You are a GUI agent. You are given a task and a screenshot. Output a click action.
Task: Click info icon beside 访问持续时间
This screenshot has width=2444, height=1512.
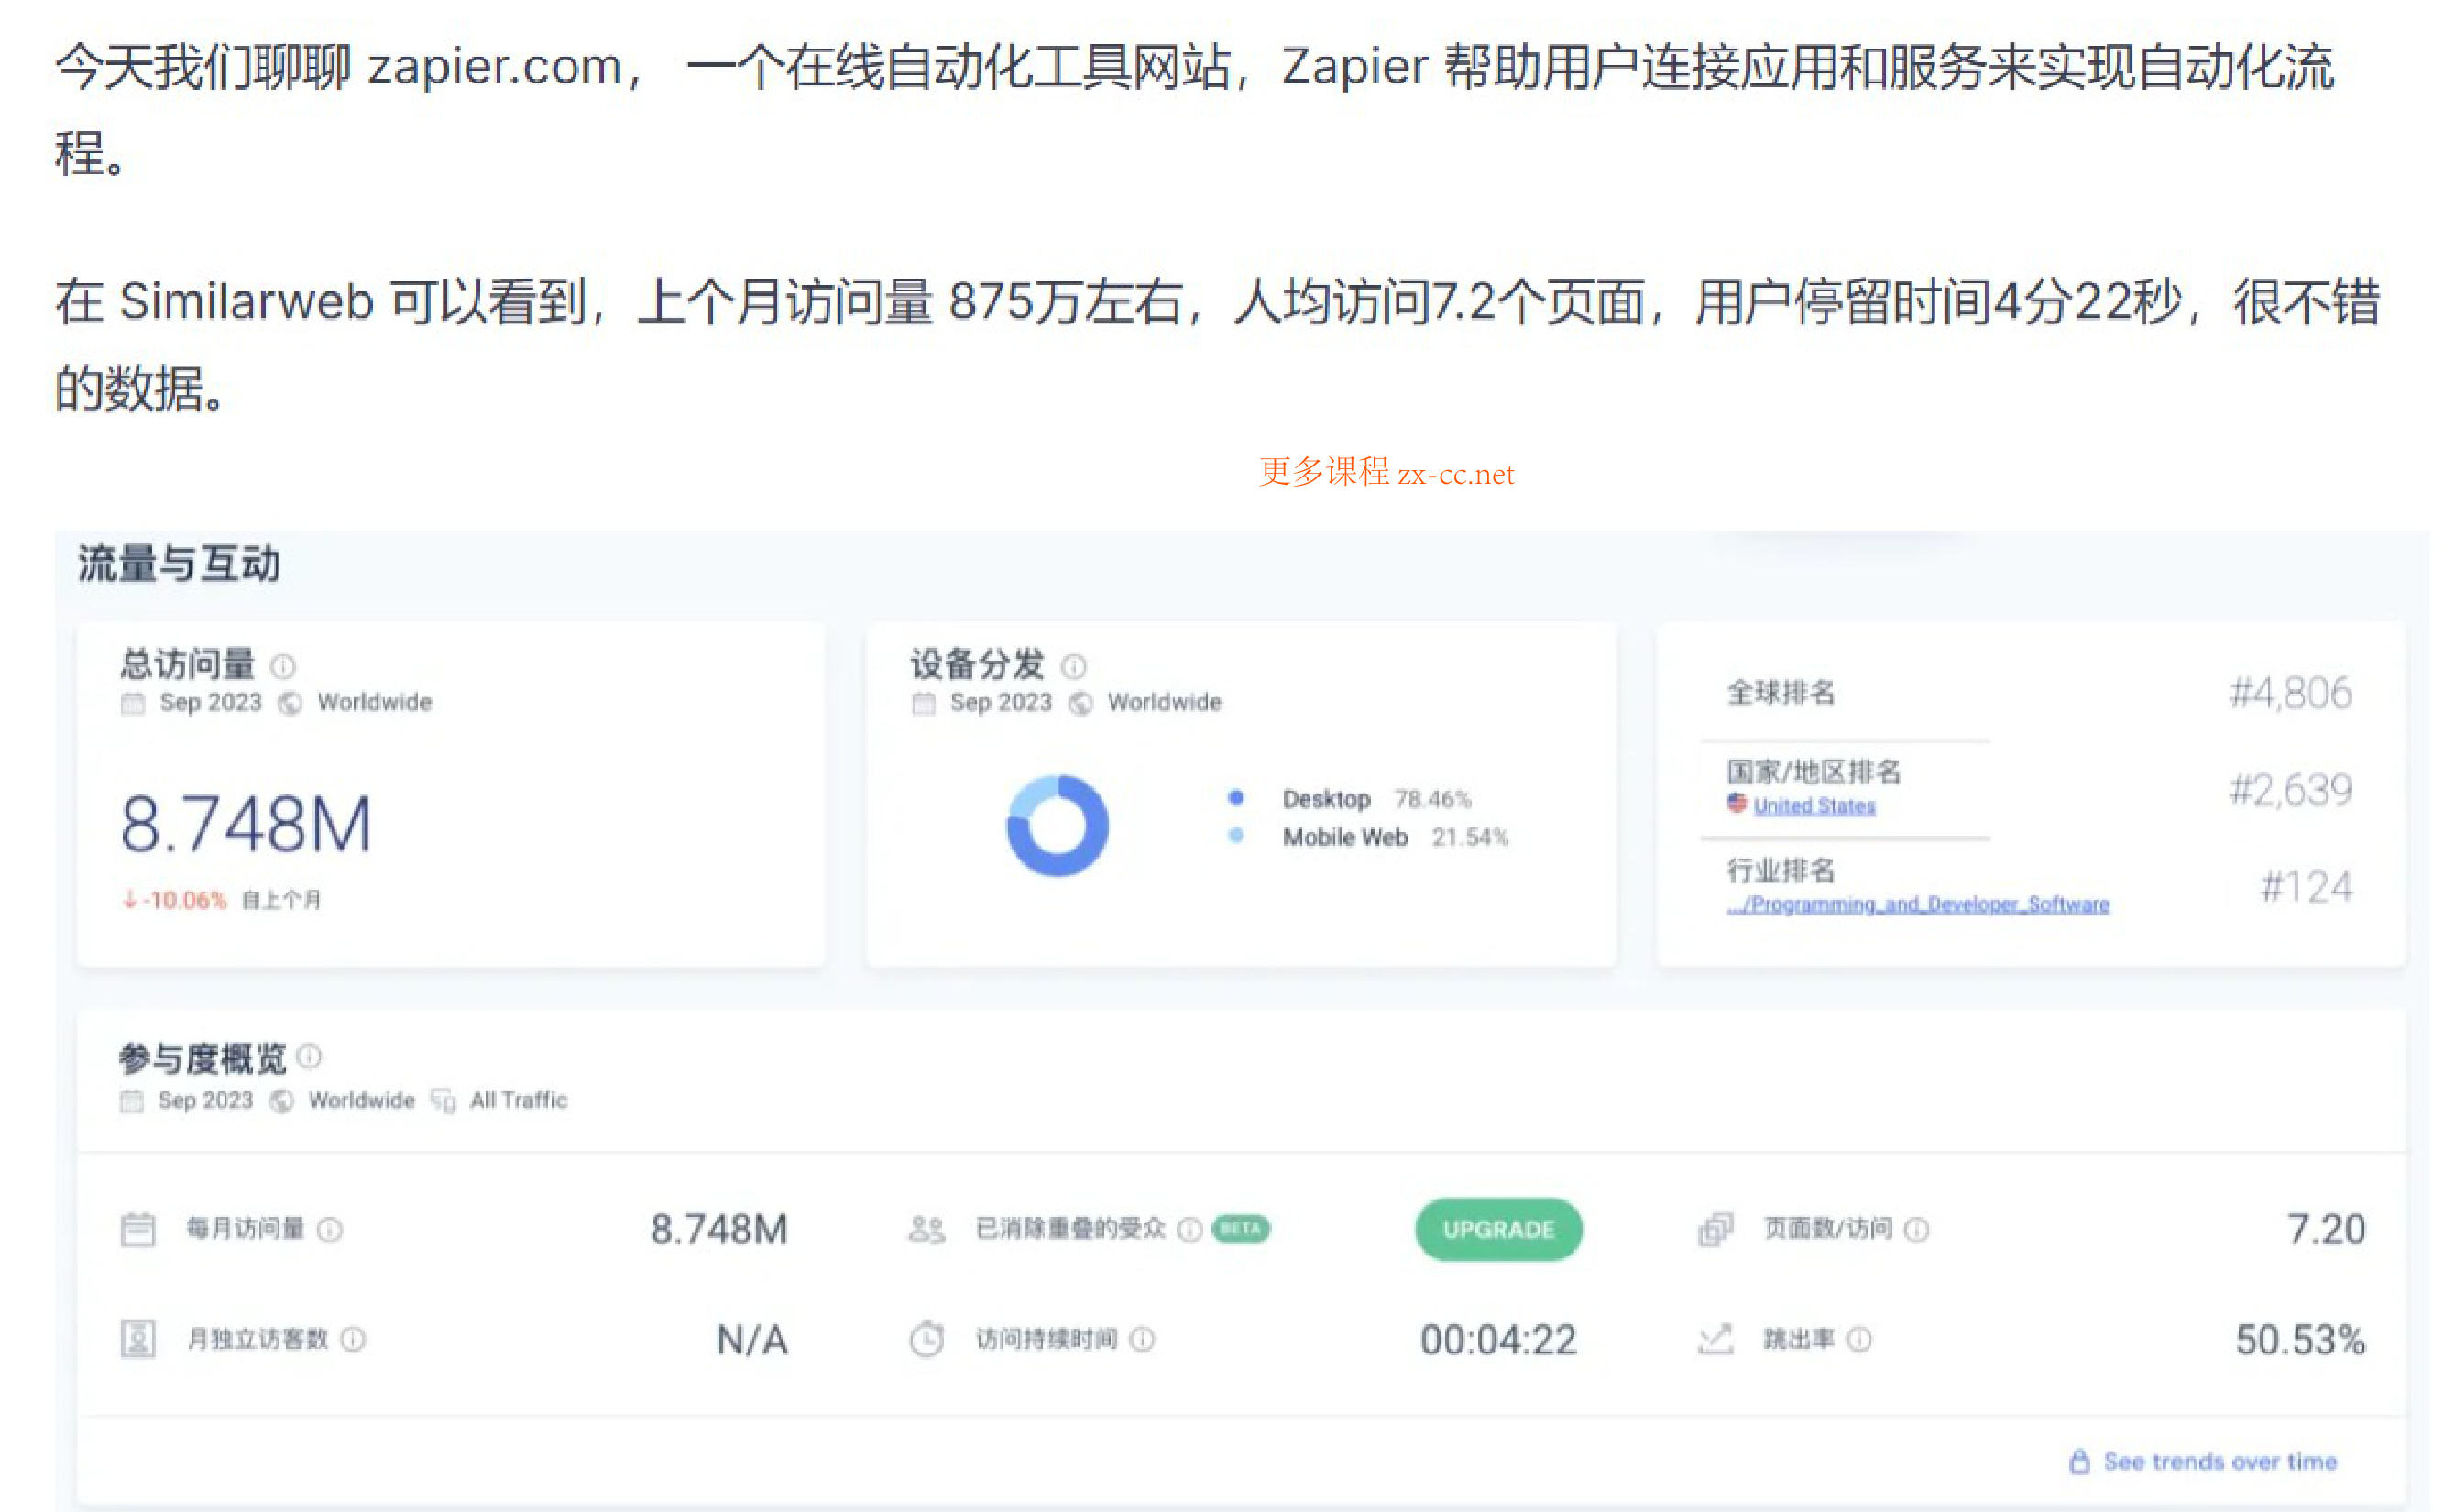1142,1339
